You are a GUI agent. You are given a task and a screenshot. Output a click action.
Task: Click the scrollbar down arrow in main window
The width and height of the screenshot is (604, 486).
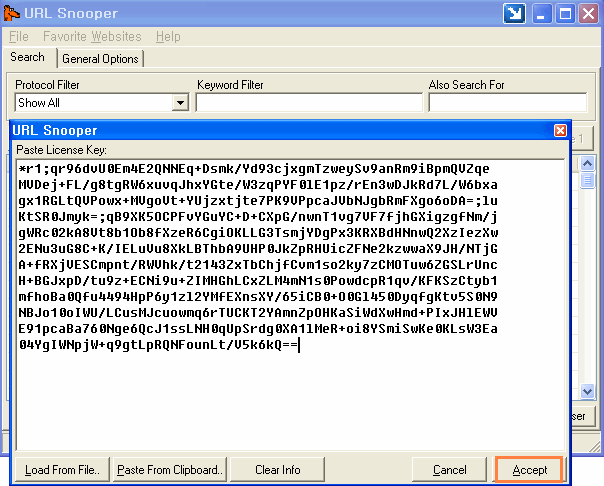point(587,392)
